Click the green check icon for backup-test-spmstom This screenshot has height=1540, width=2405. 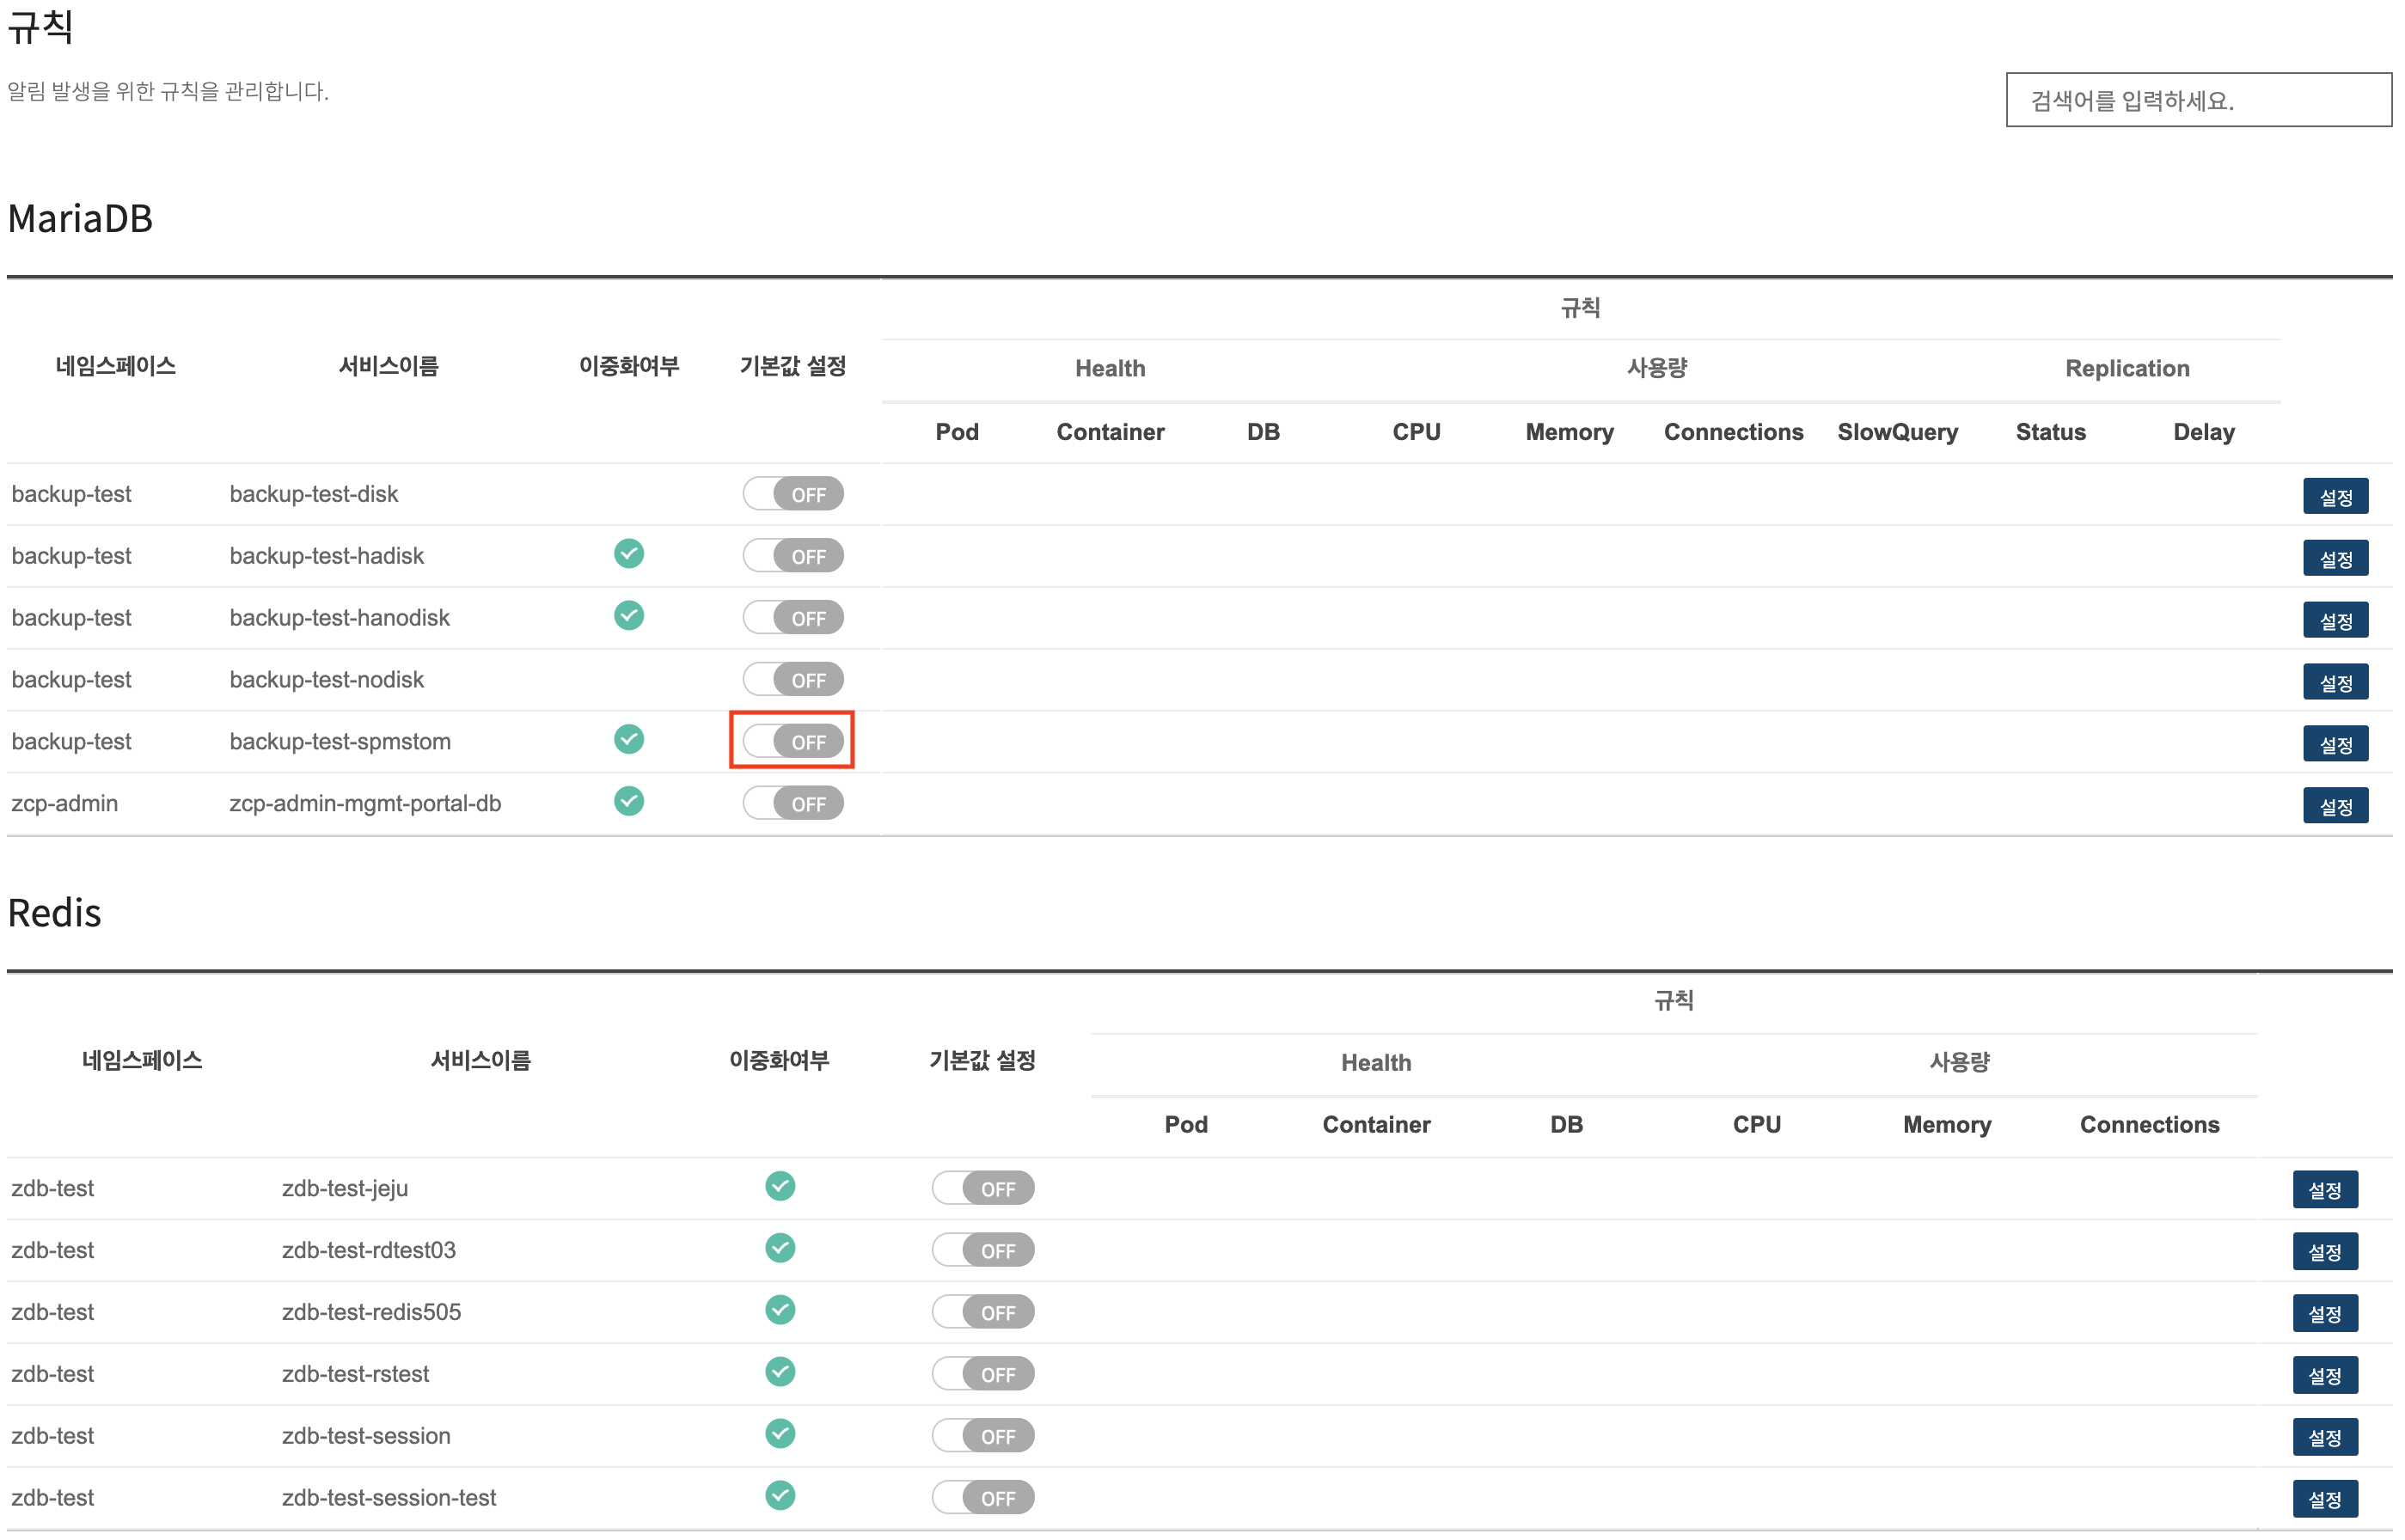(x=628, y=740)
